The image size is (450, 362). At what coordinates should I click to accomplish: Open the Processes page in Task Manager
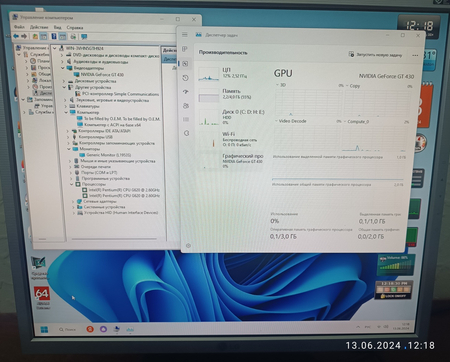tap(185, 49)
